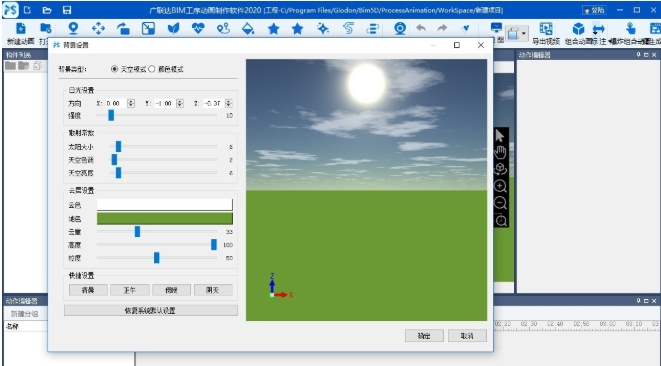Click the direction X value field 0.00
The image size is (661, 366).
(116, 103)
